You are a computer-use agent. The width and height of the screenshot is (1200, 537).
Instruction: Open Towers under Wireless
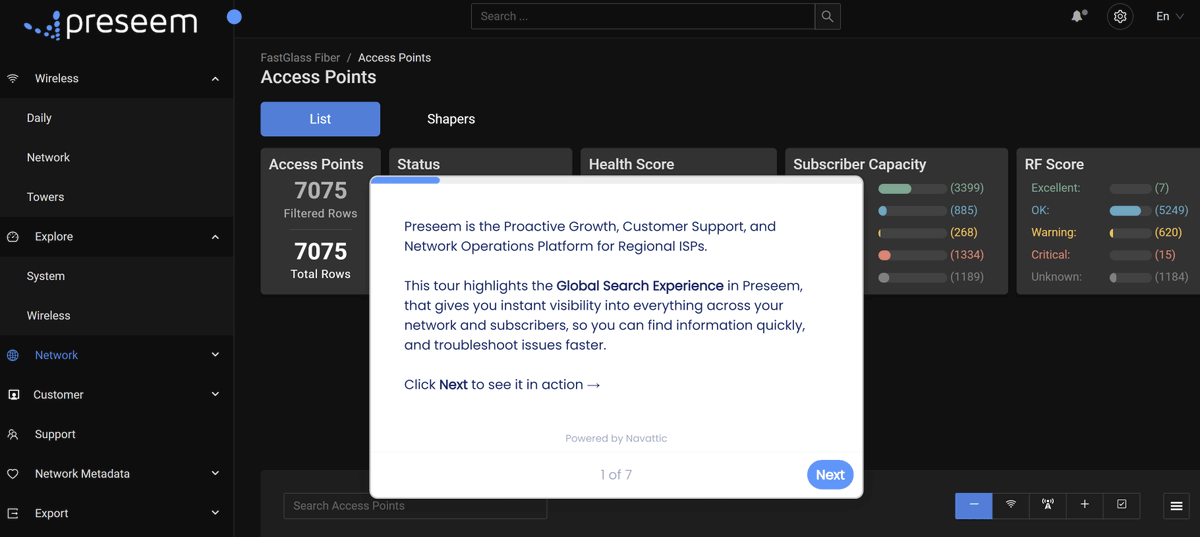(45, 197)
